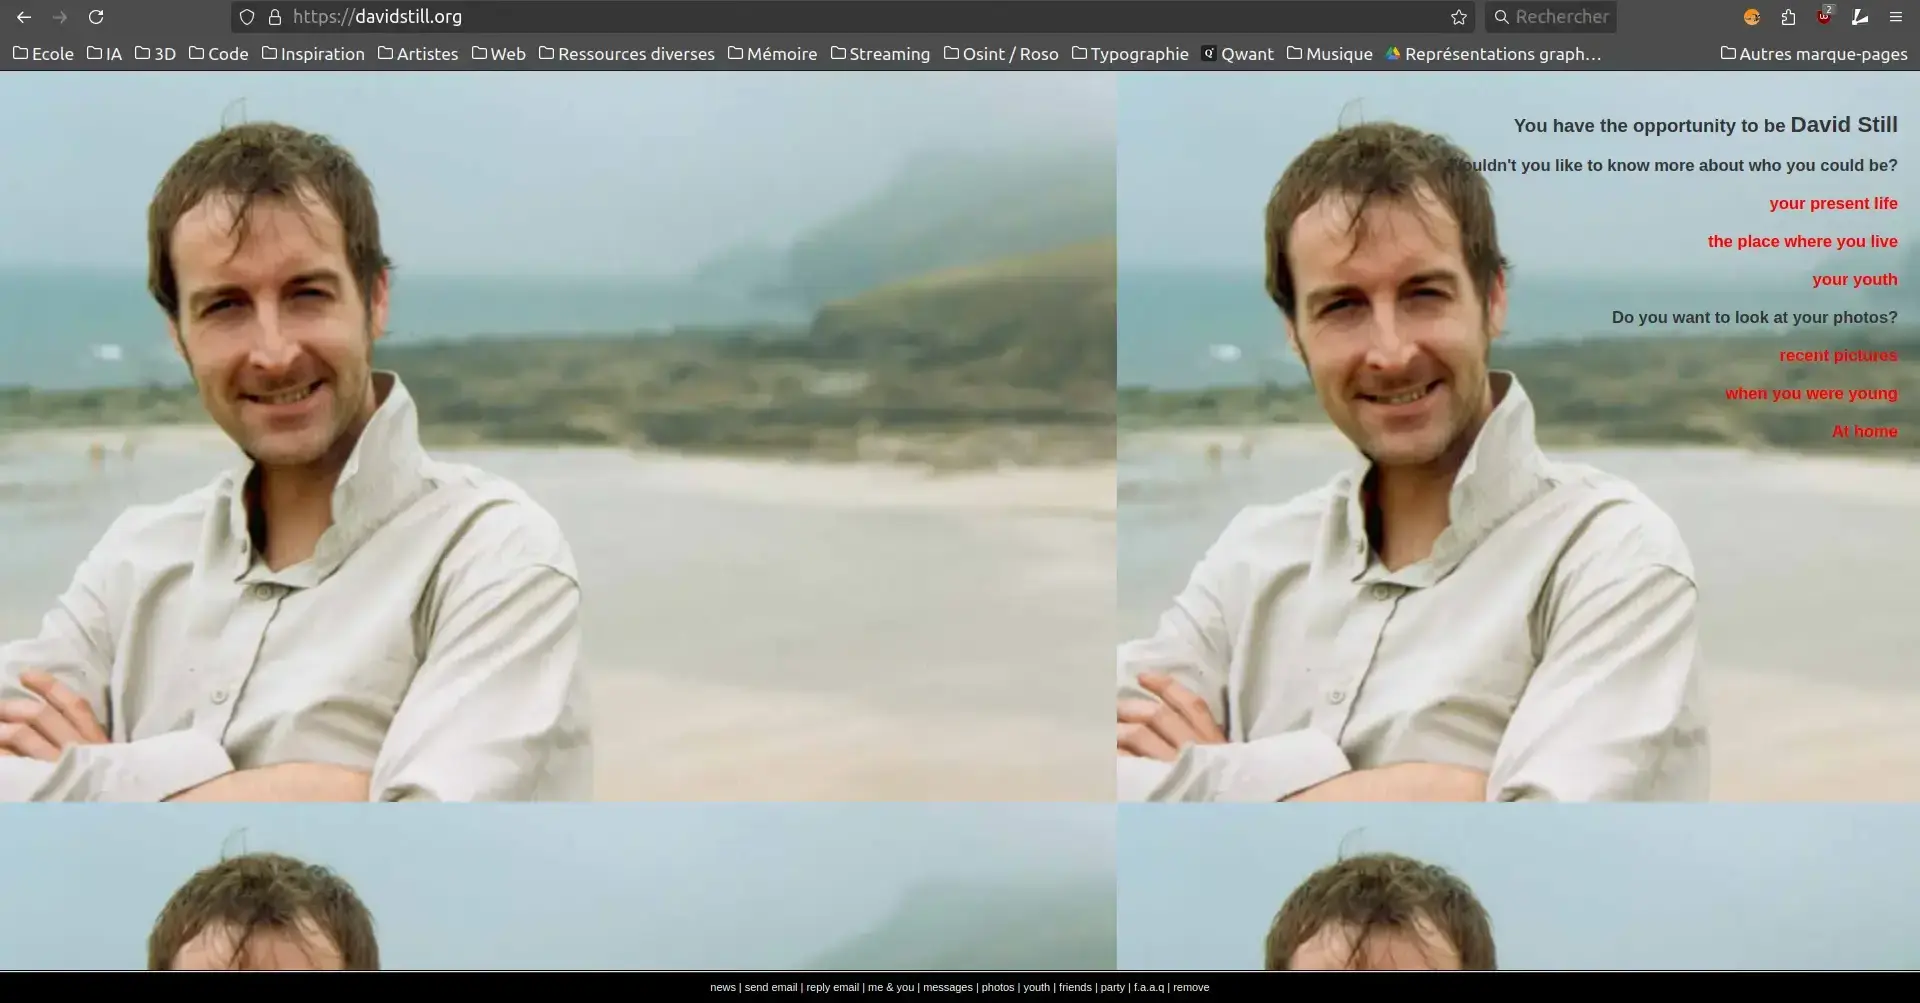Select 'photos' in the bottom navigation
The image size is (1920, 1003).
click(x=997, y=987)
